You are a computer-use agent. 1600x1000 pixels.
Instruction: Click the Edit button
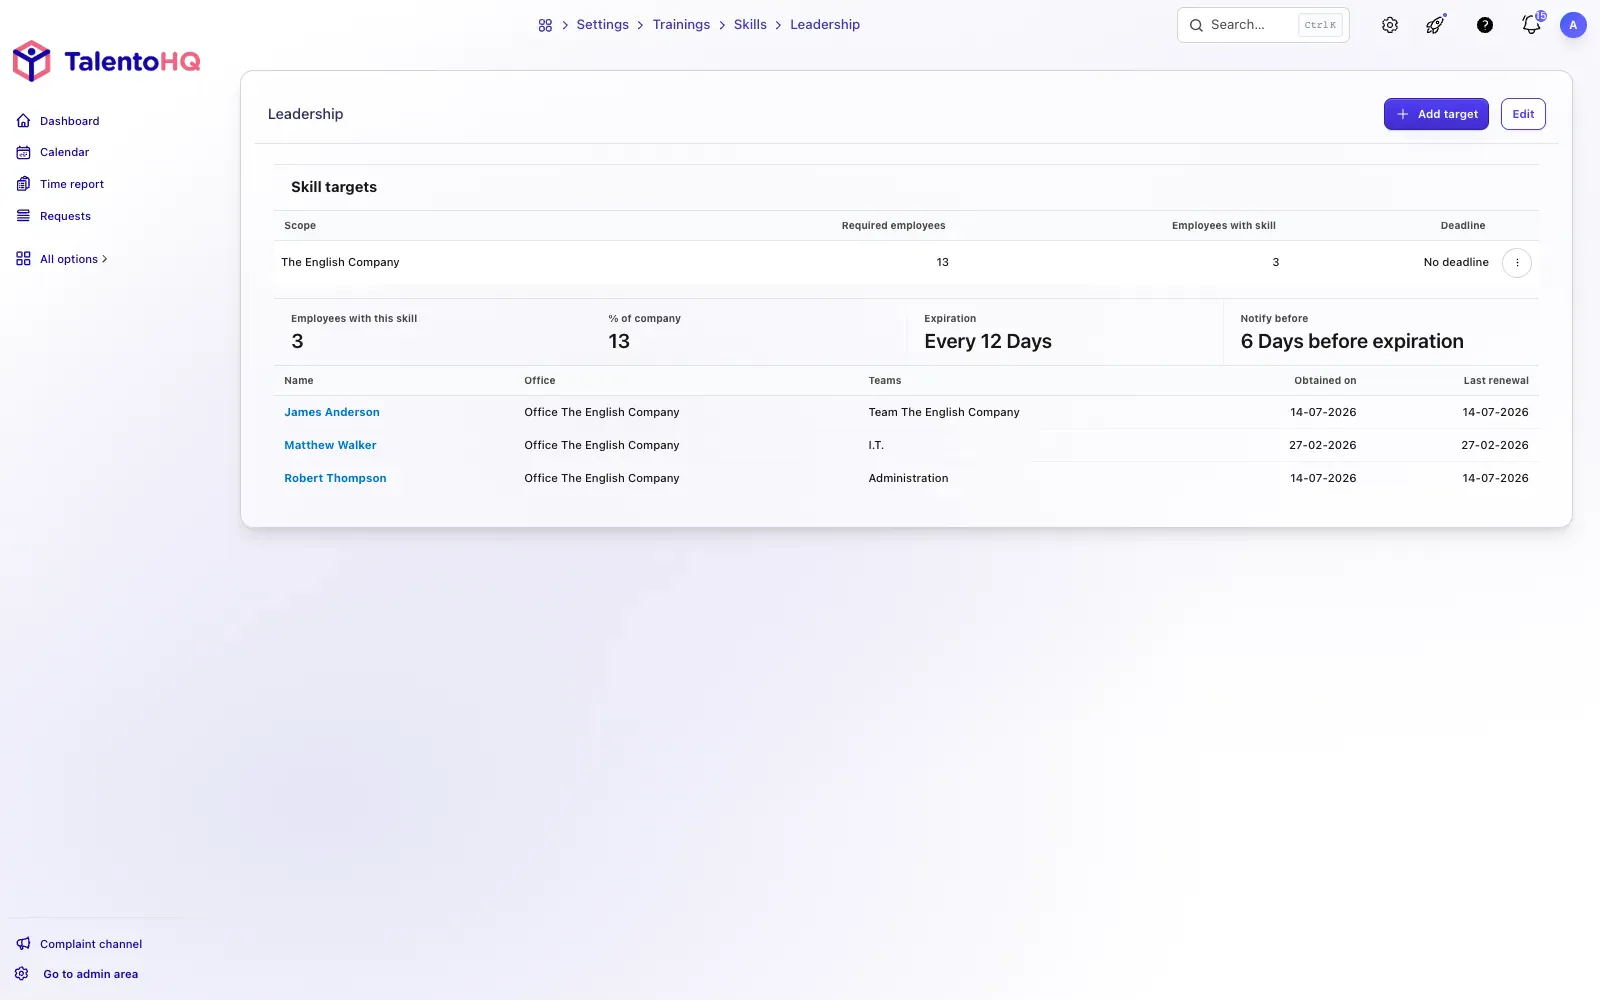click(x=1523, y=114)
